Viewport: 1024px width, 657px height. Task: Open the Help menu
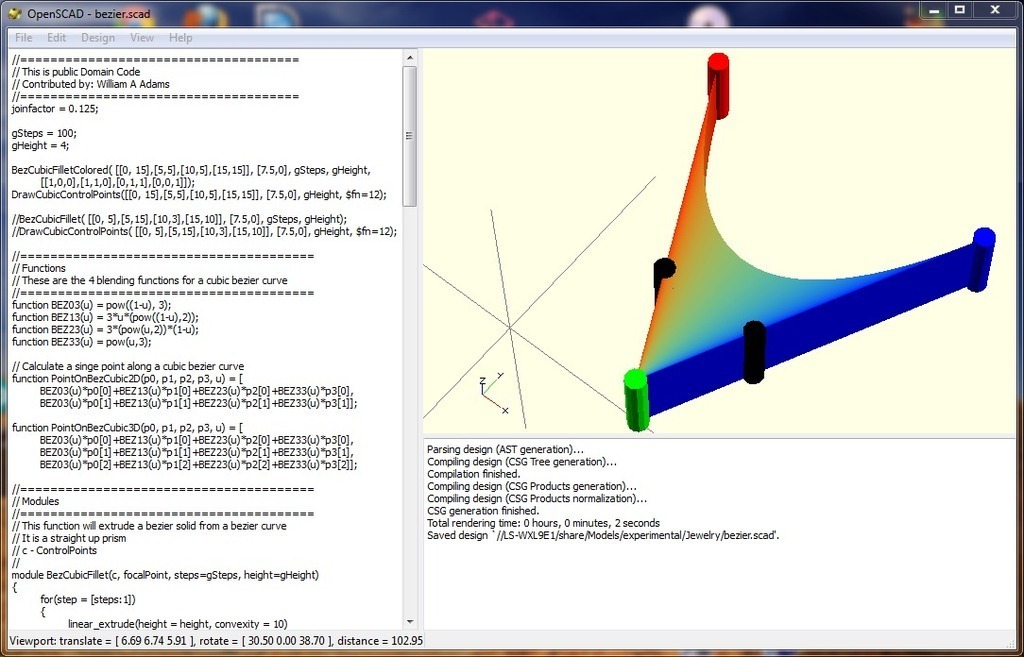(180, 38)
